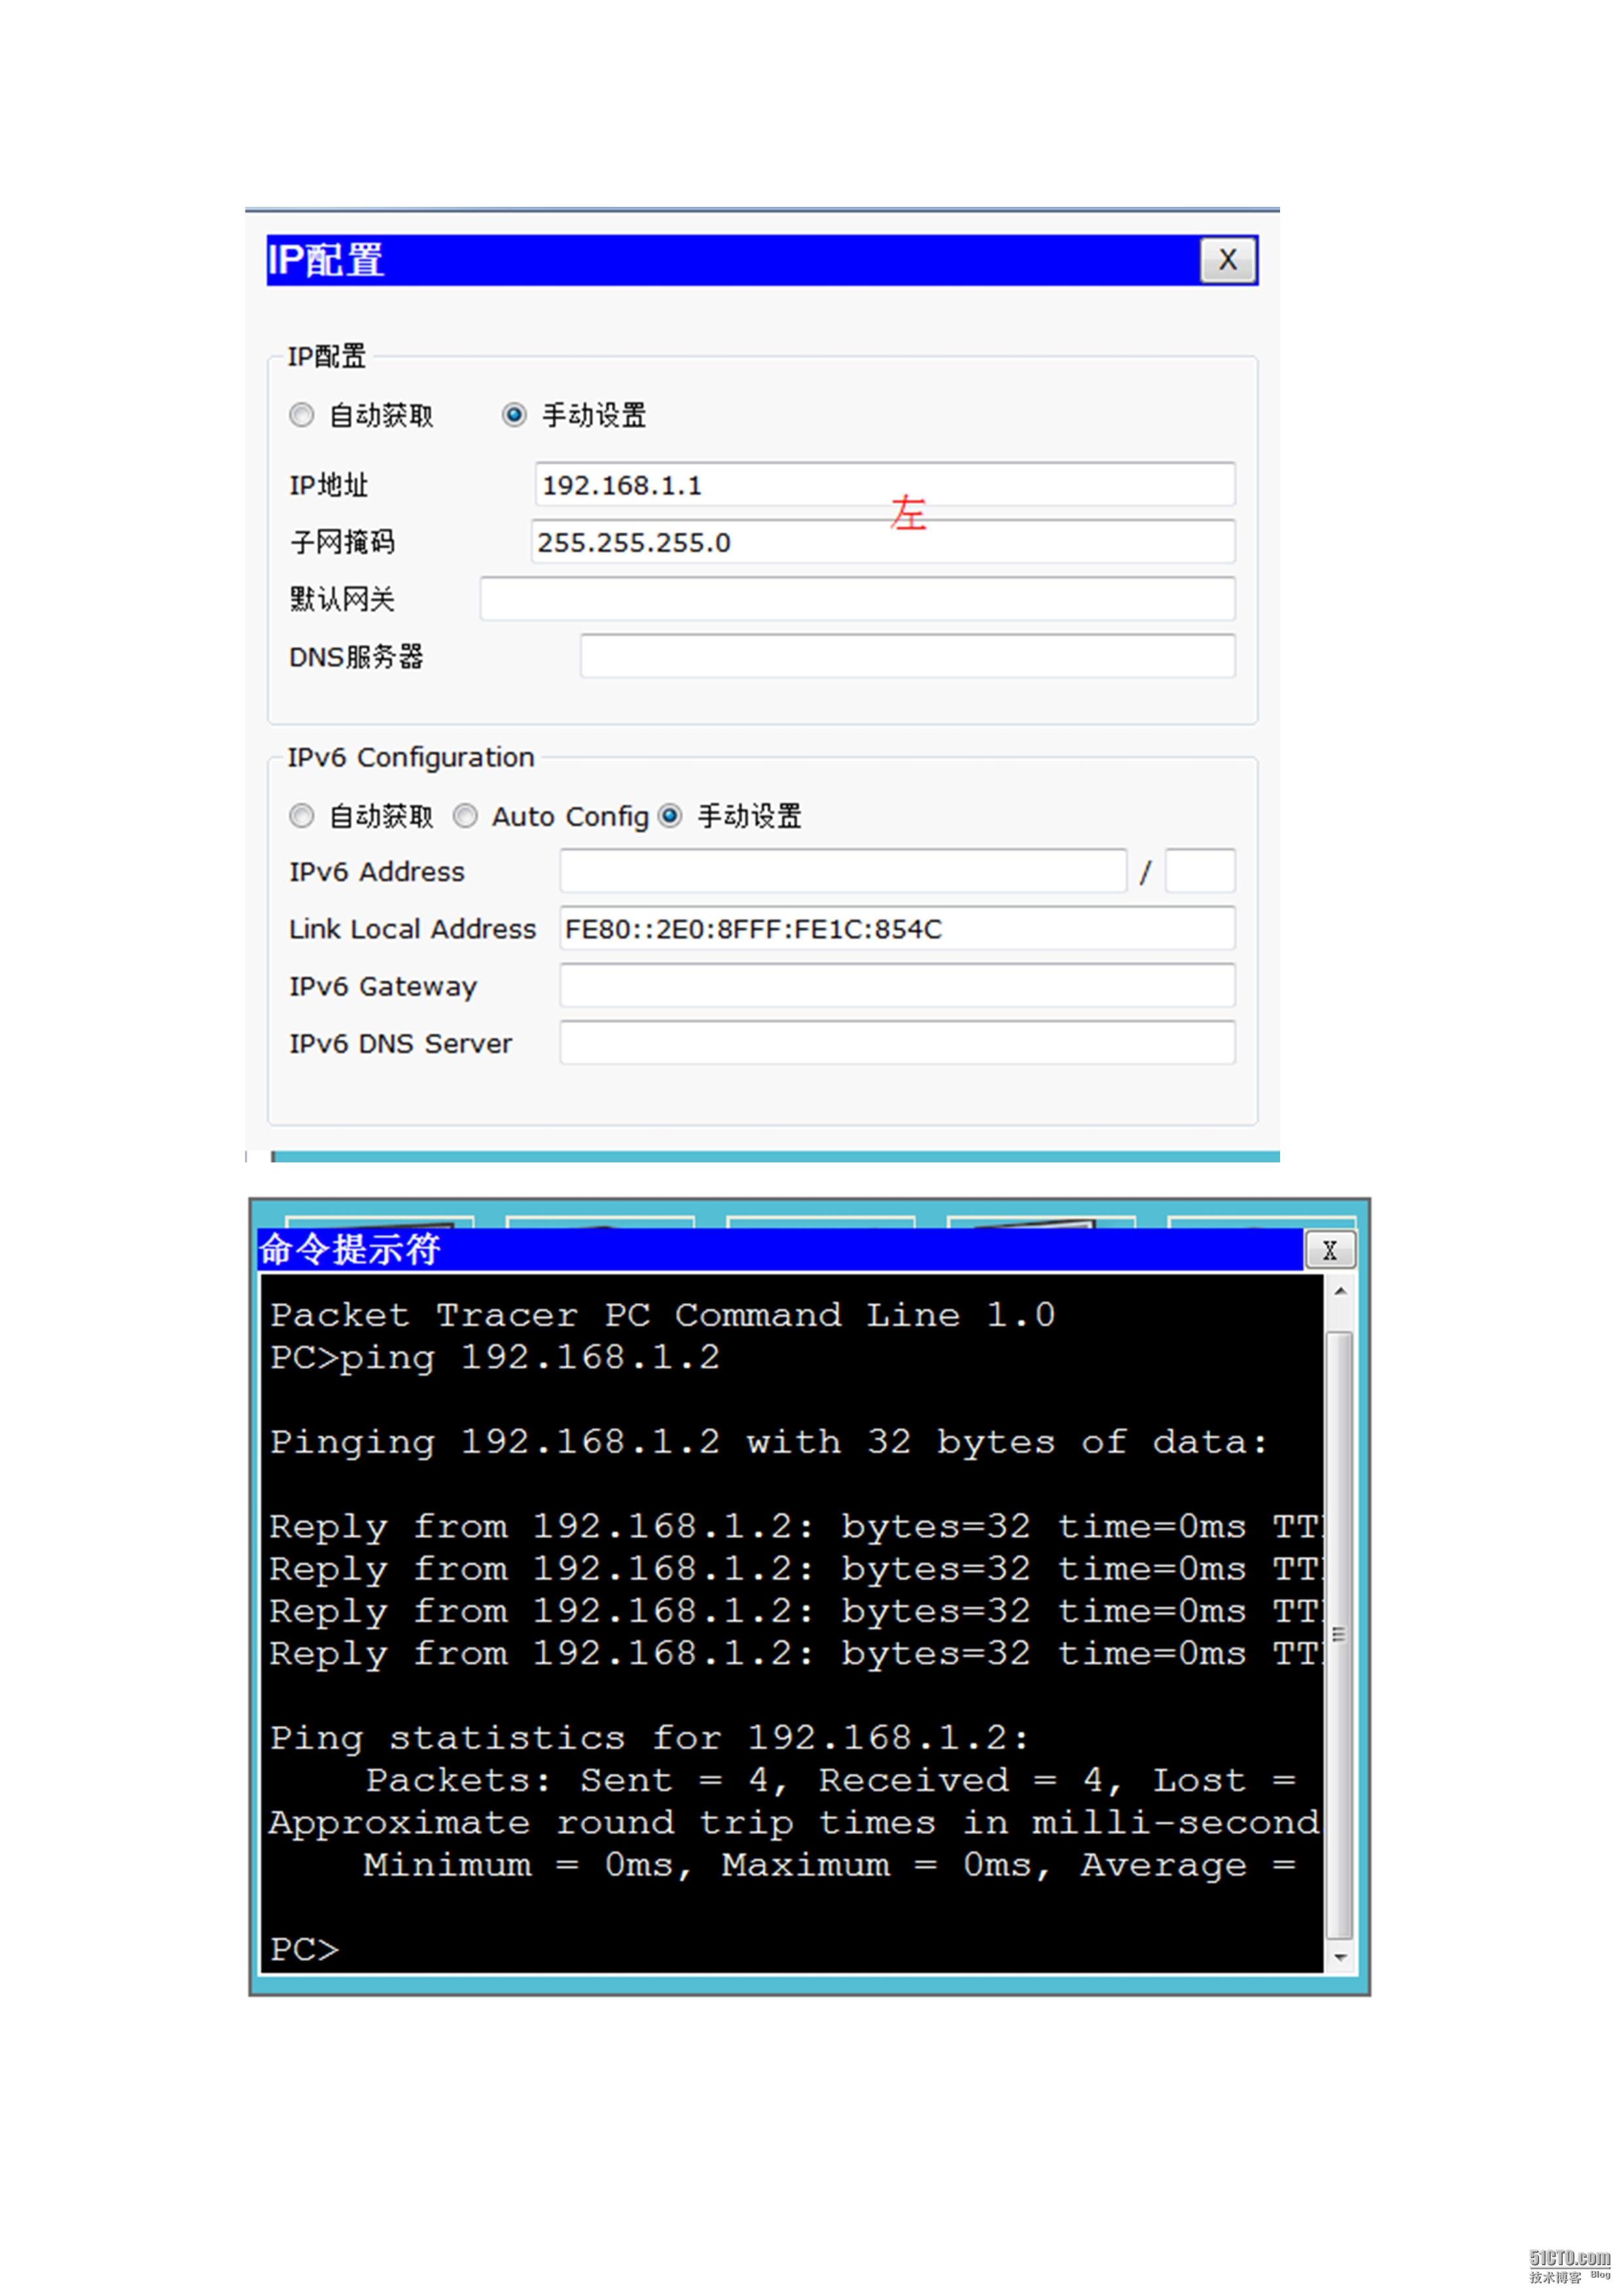Click the 'Packets: Sent = 4' line
The width and height of the screenshot is (1623, 2296).
(831, 1781)
